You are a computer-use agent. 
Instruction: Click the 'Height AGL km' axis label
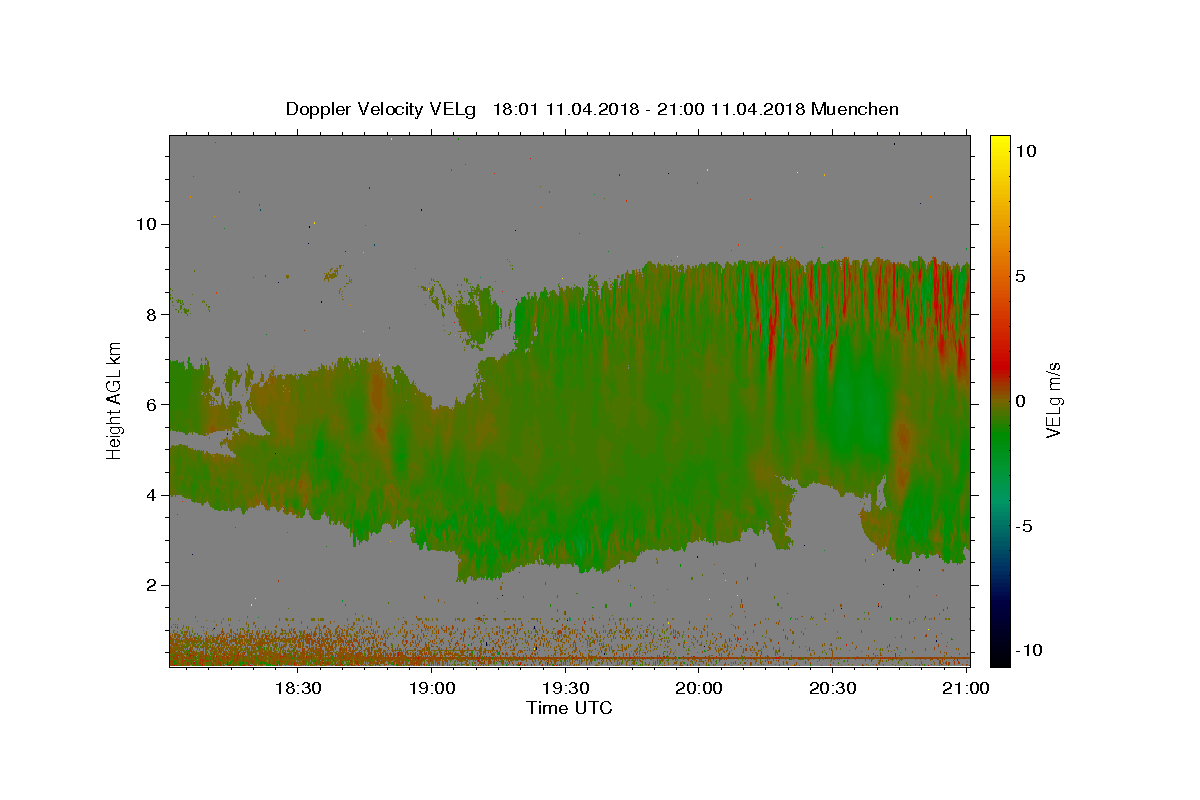(115, 400)
